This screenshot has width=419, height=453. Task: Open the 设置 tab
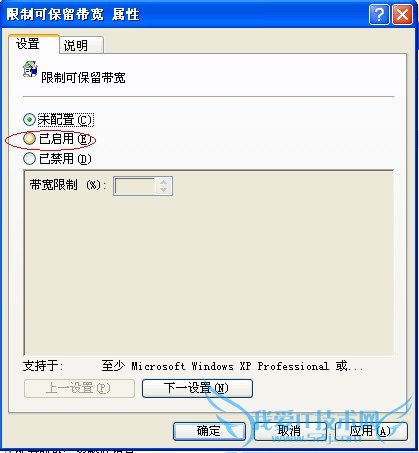click(x=34, y=44)
